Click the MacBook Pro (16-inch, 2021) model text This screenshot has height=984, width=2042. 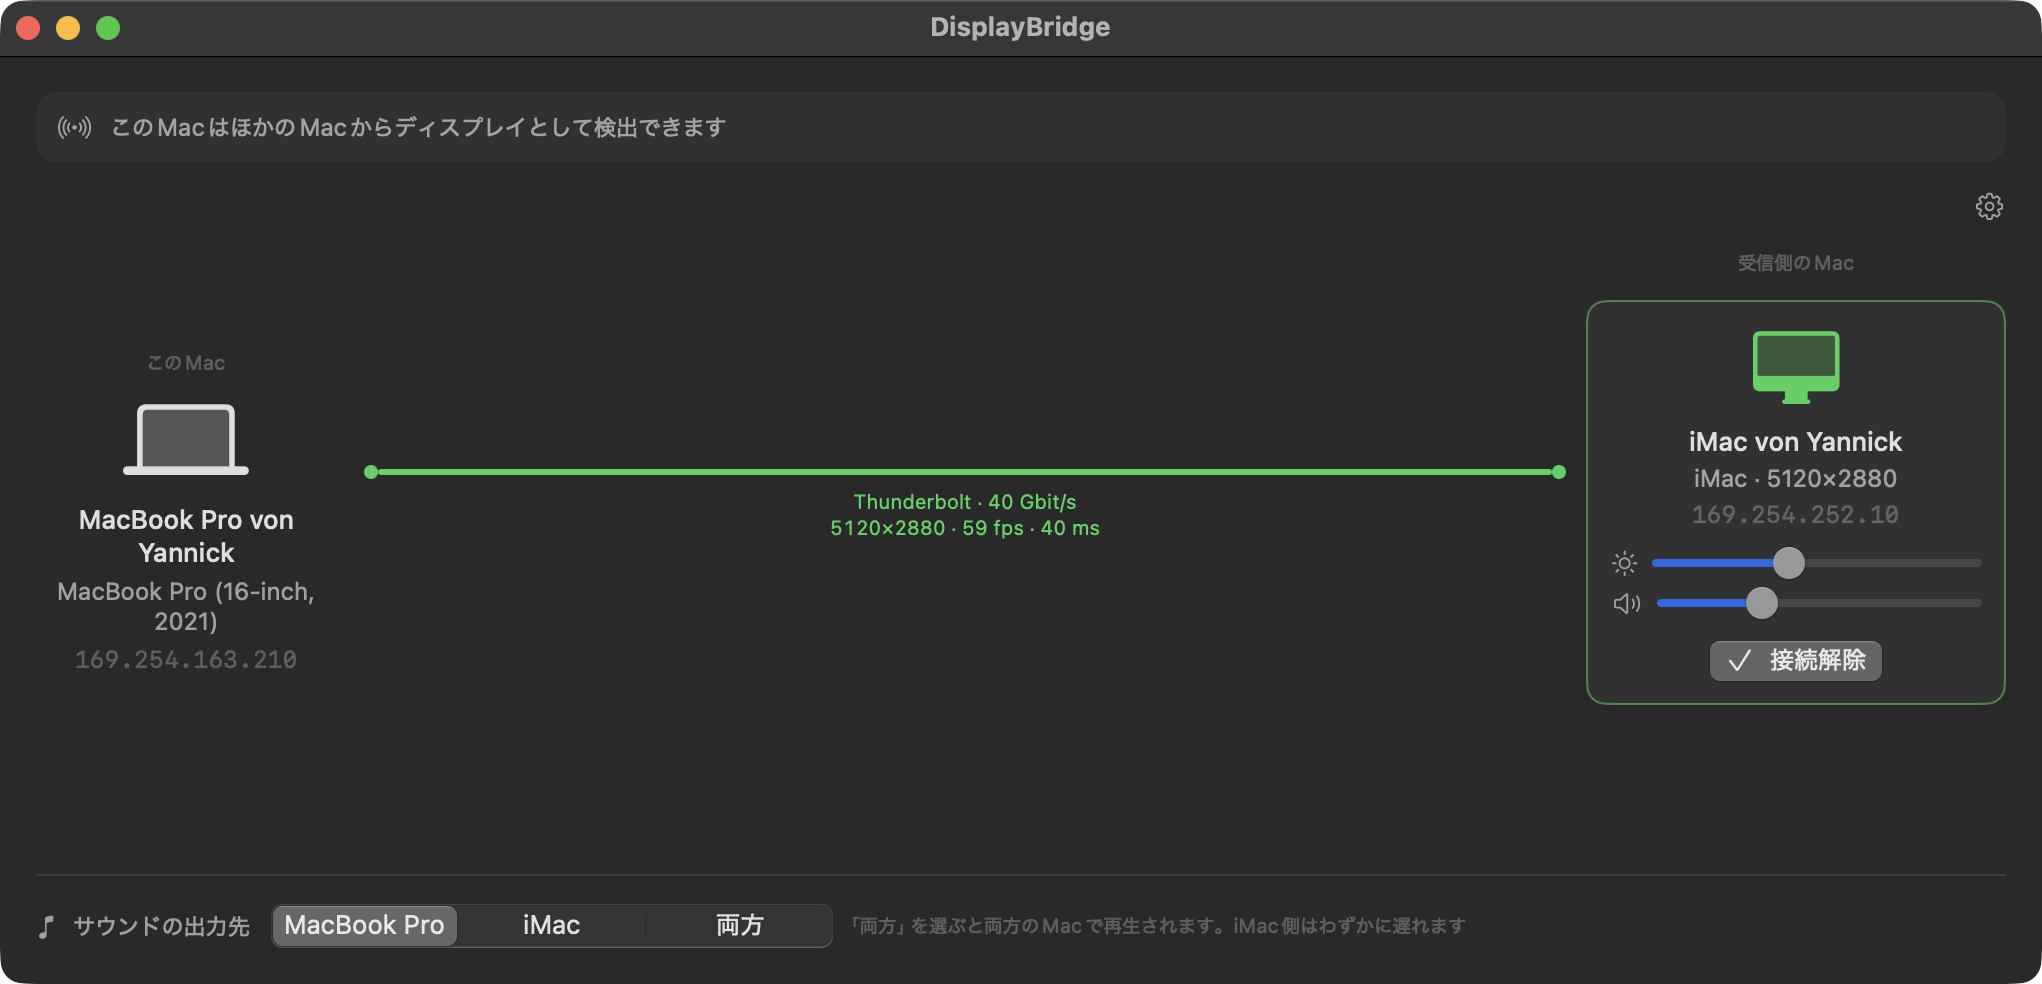[x=186, y=606]
